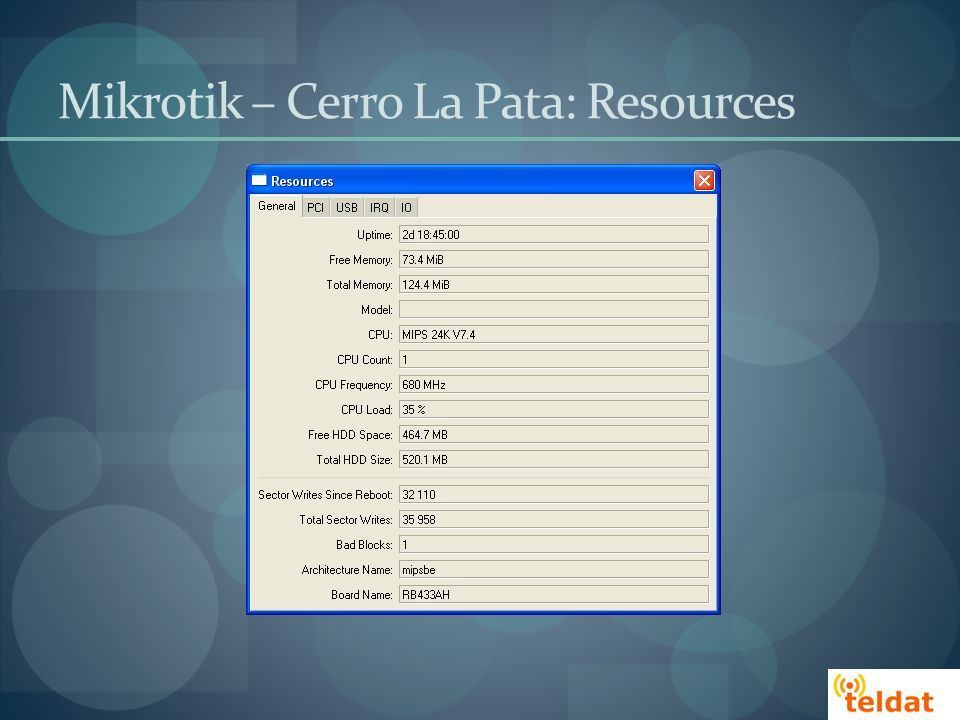Open the USB tab
This screenshot has width=960, height=720.
[347, 208]
